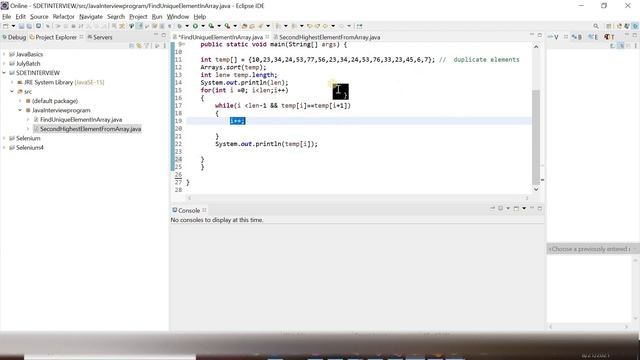The image size is (640, 360).
Task: Open the Run menu
Action: click(x=157, y=17)
